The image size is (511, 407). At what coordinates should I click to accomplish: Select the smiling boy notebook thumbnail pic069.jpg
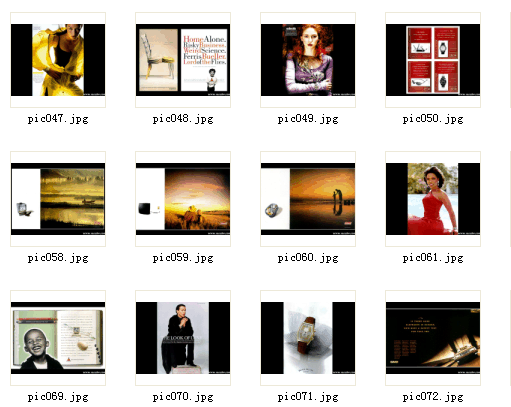[x=58, y=338]
